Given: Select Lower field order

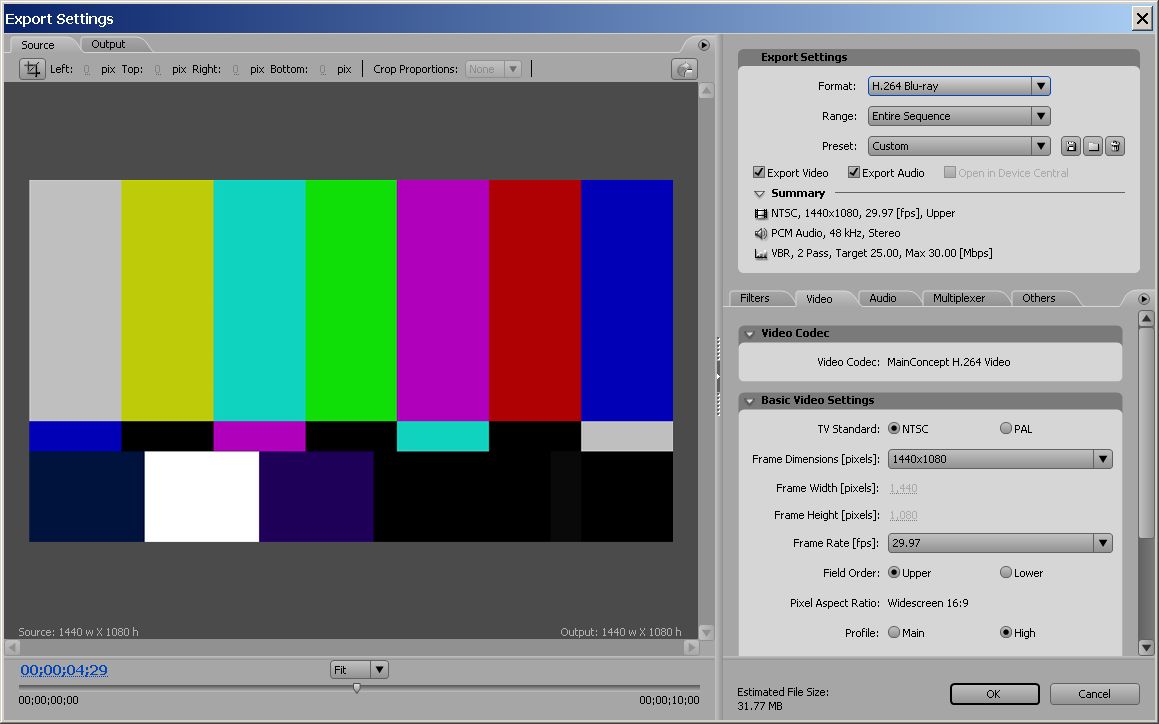Looking at the screenshot, I should click(x=1006, y=573).
